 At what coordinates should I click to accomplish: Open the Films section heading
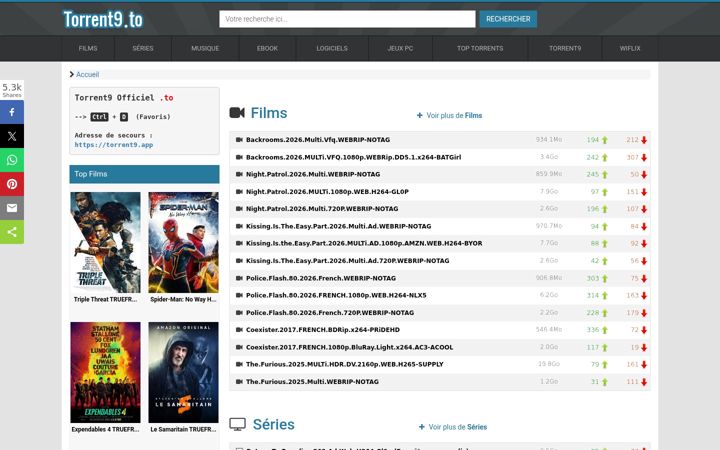click(269, 113)
